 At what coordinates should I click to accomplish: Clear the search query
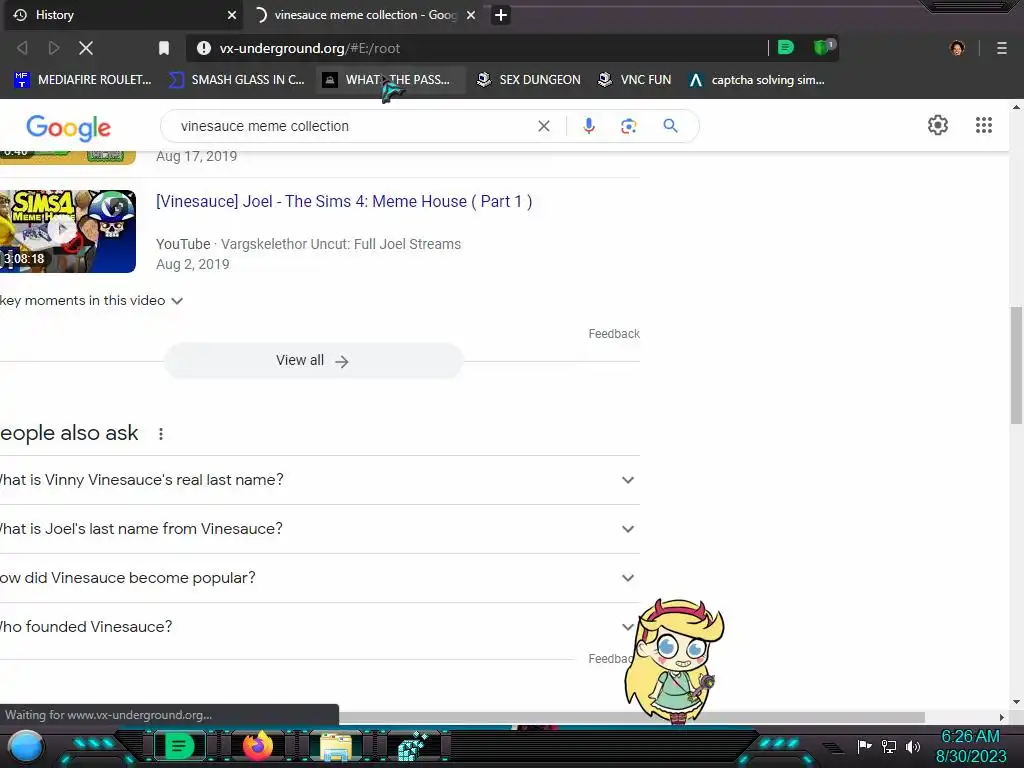coord(543,126)
